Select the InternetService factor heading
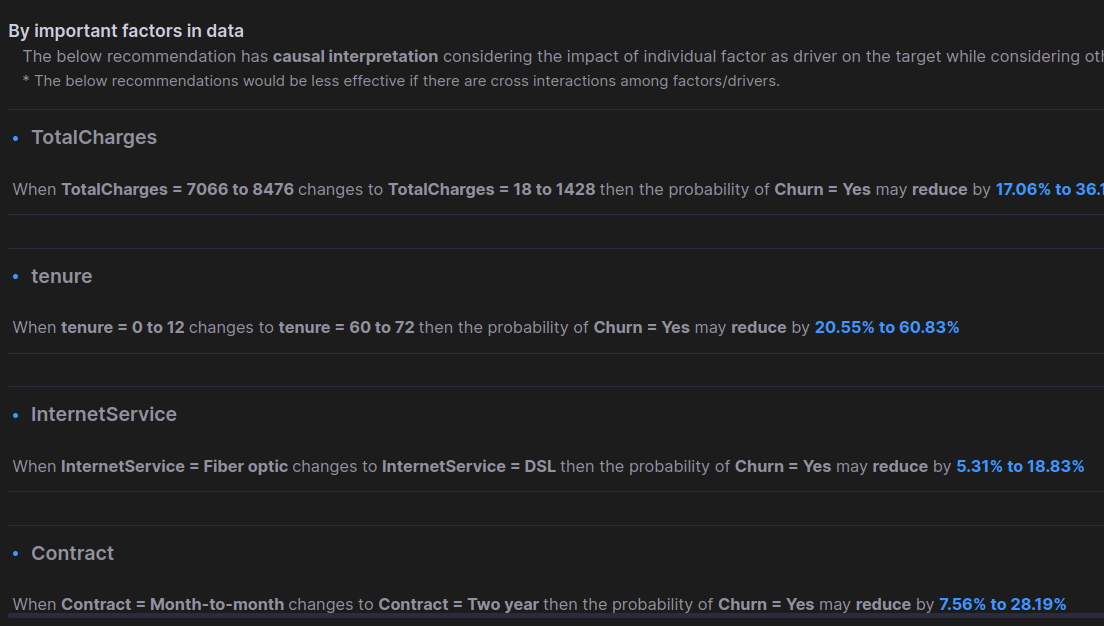1104x626 pixels. (104, 414)
